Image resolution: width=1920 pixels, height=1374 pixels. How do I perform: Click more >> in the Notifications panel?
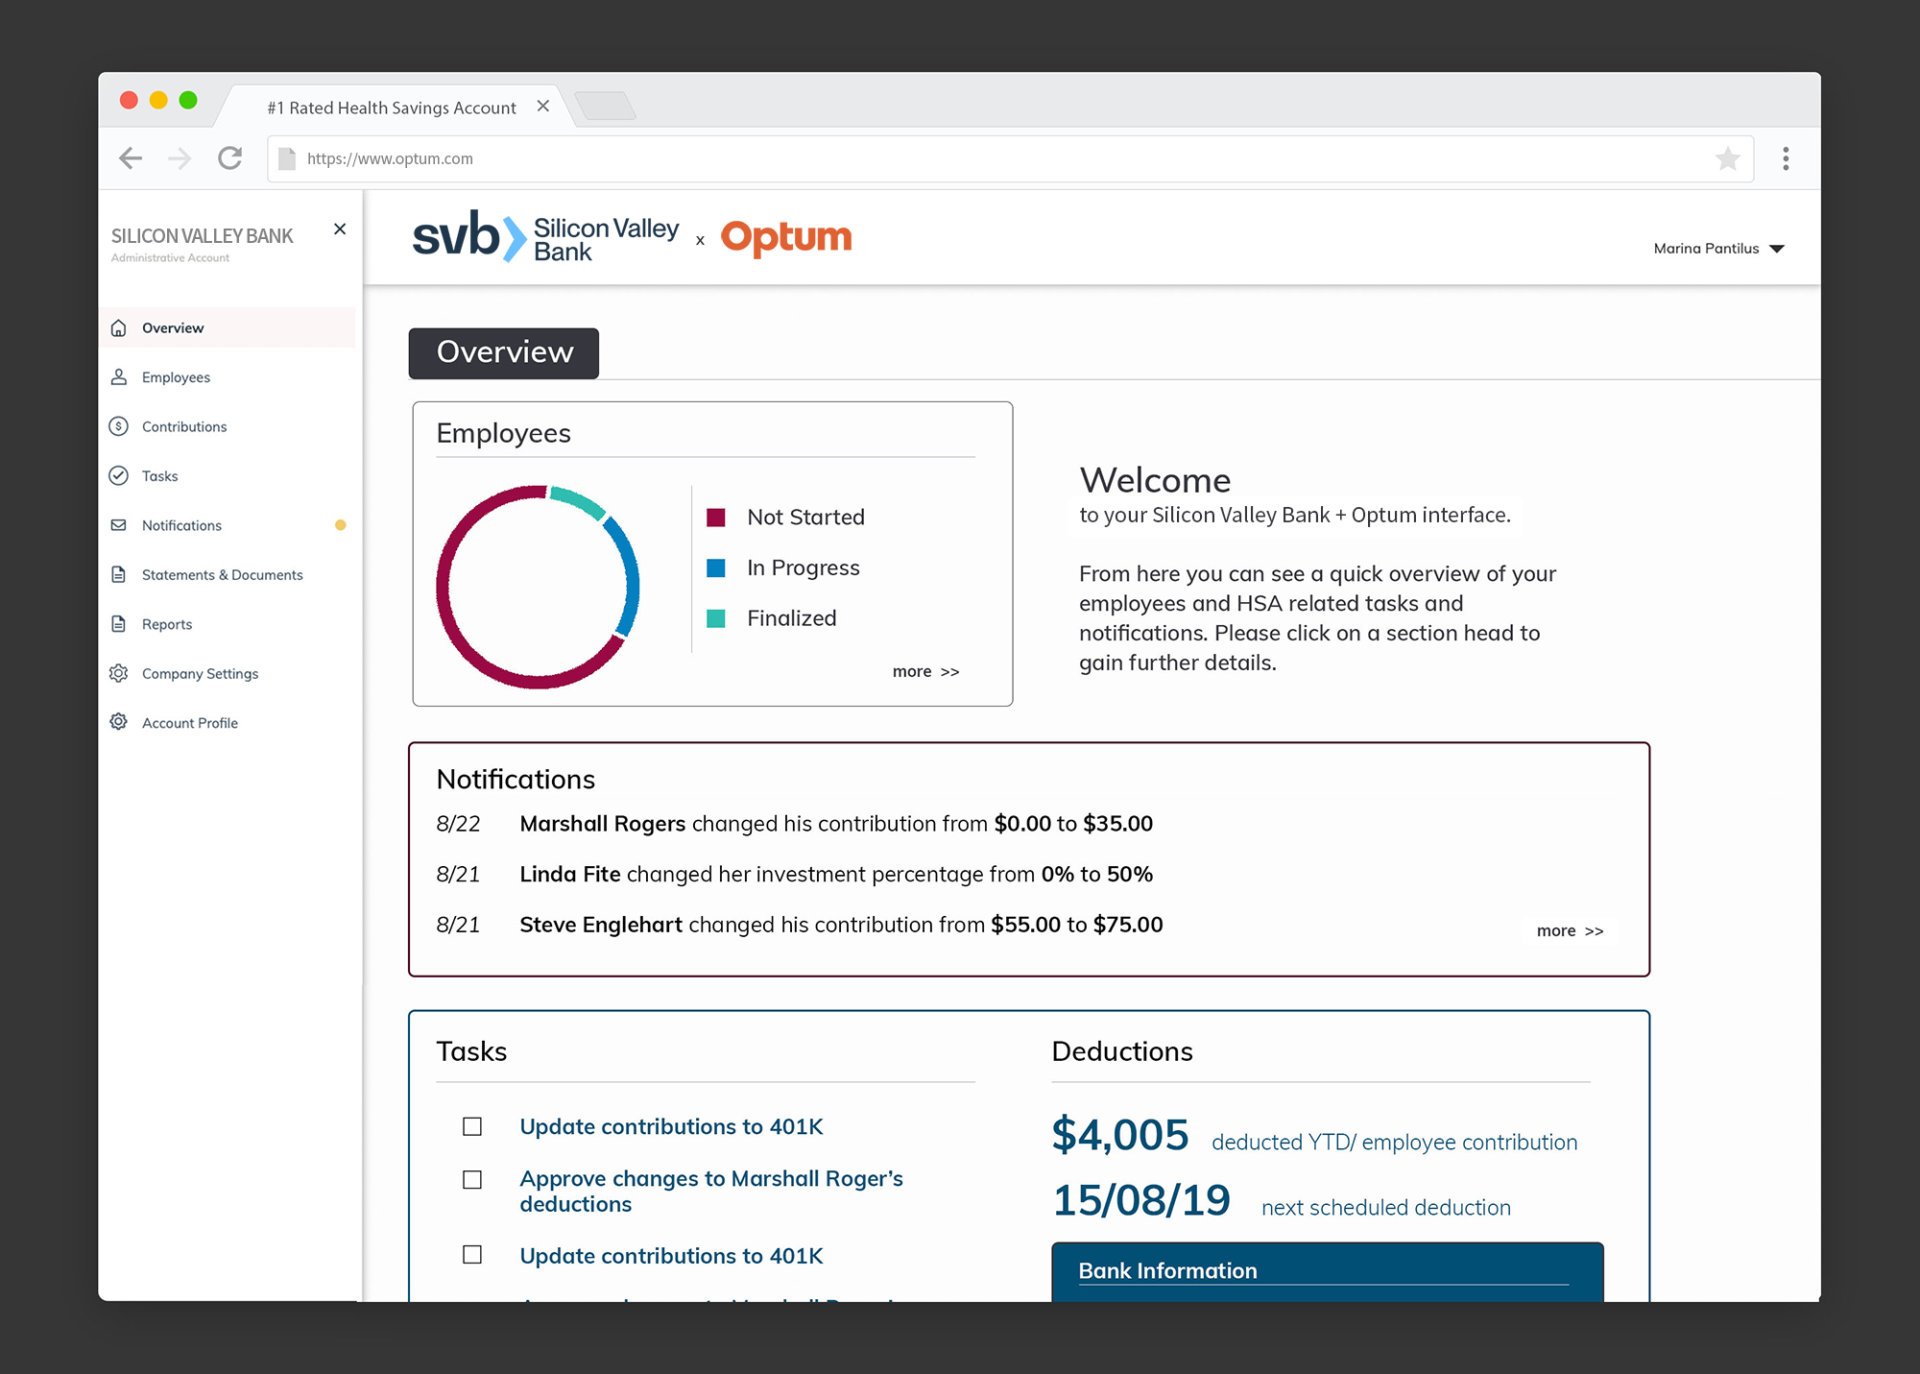pos(1570,931)
